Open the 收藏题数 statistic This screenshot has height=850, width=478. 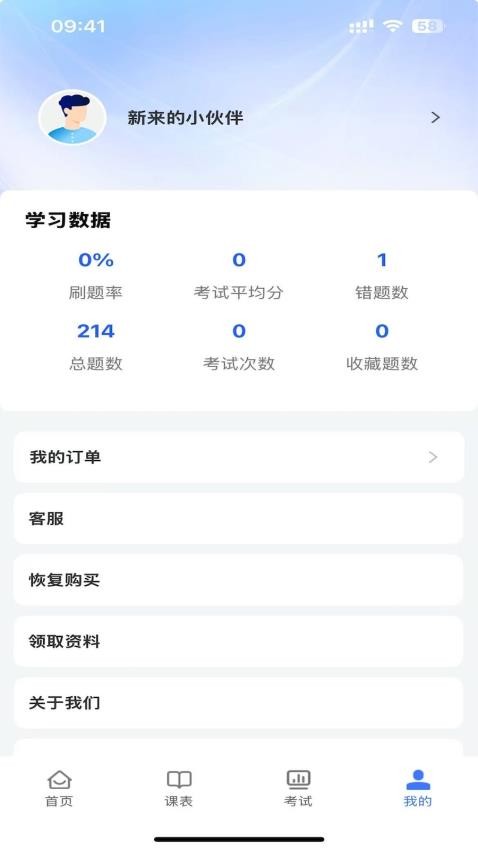coord(382,347)
